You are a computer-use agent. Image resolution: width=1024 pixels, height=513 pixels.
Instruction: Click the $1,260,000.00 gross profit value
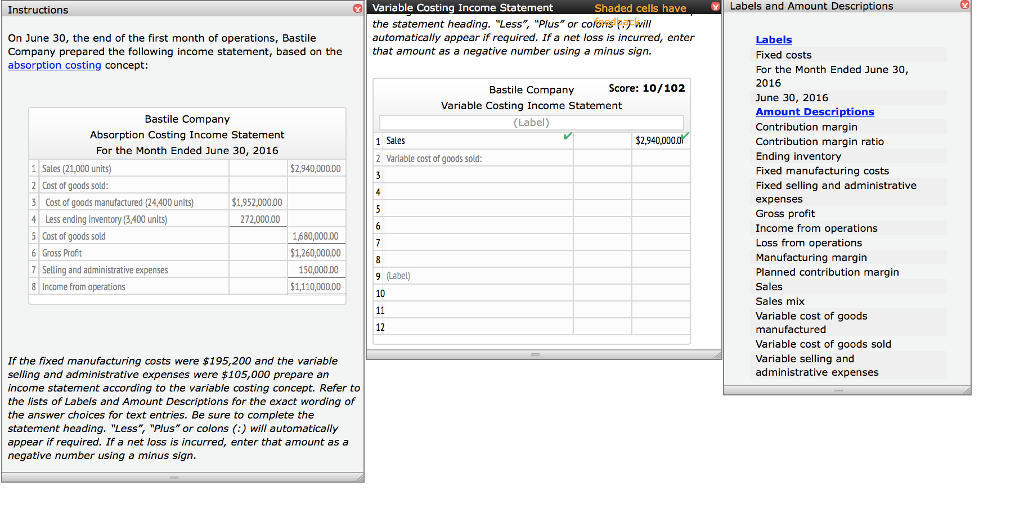coord(315,253)
